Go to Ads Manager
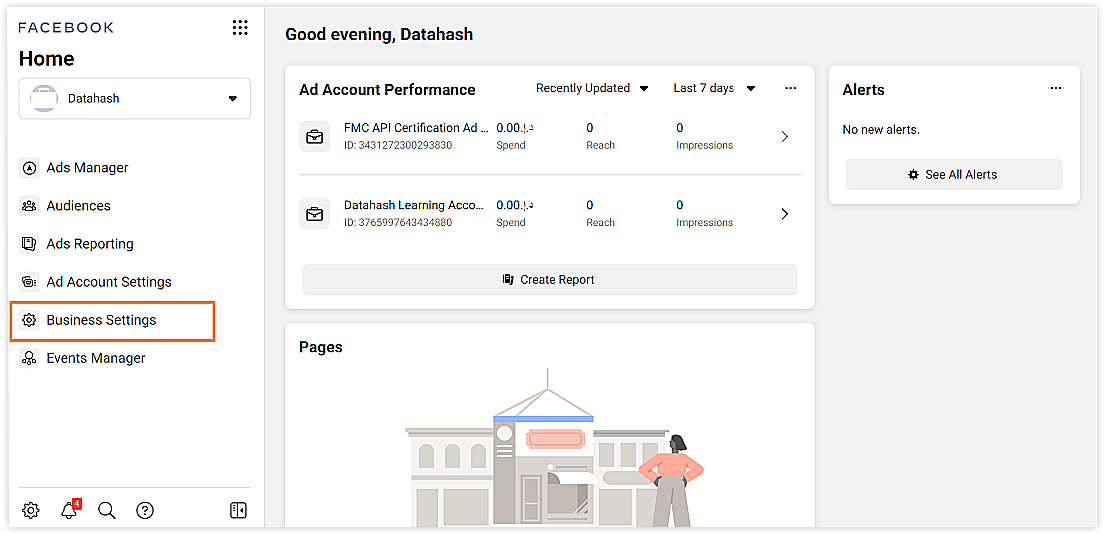This screenshot has width=1104, height=534. 87,168
